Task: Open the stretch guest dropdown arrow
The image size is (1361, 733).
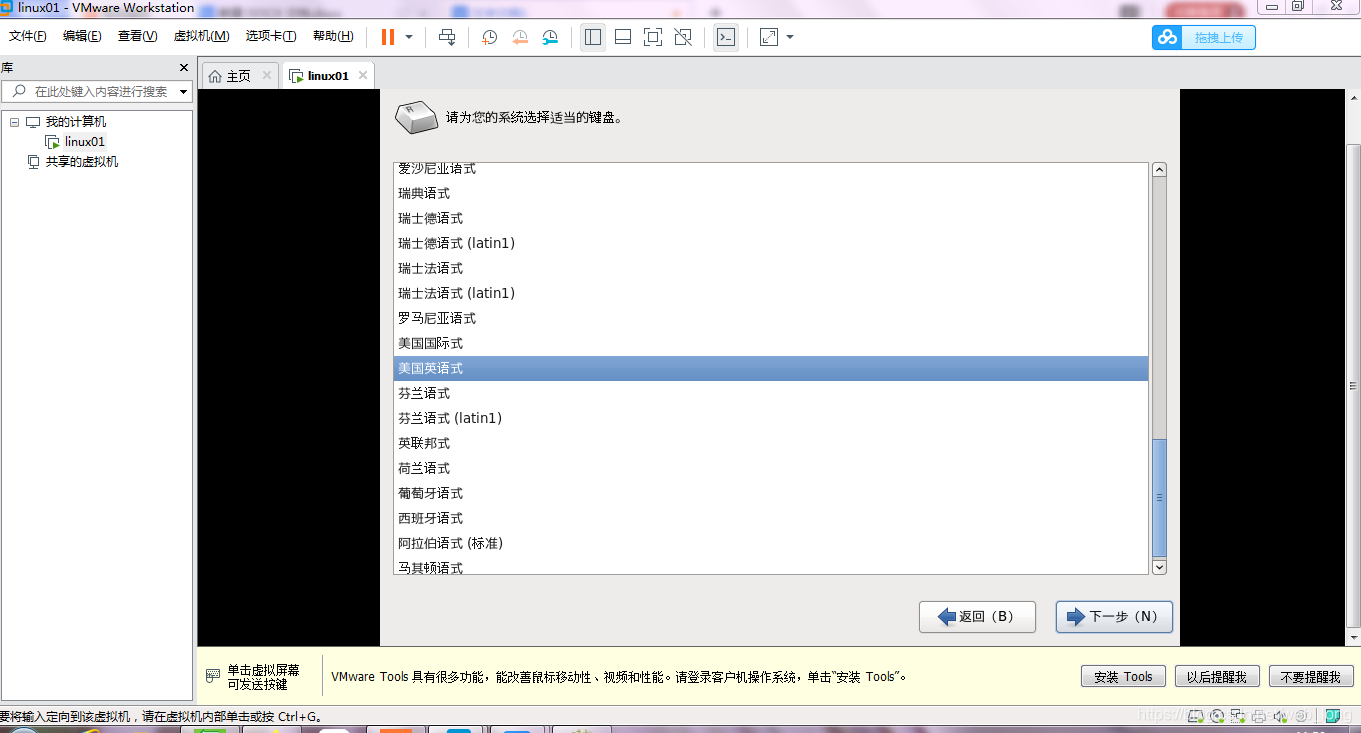Action: pyautogui.click(x=790, y=37)
